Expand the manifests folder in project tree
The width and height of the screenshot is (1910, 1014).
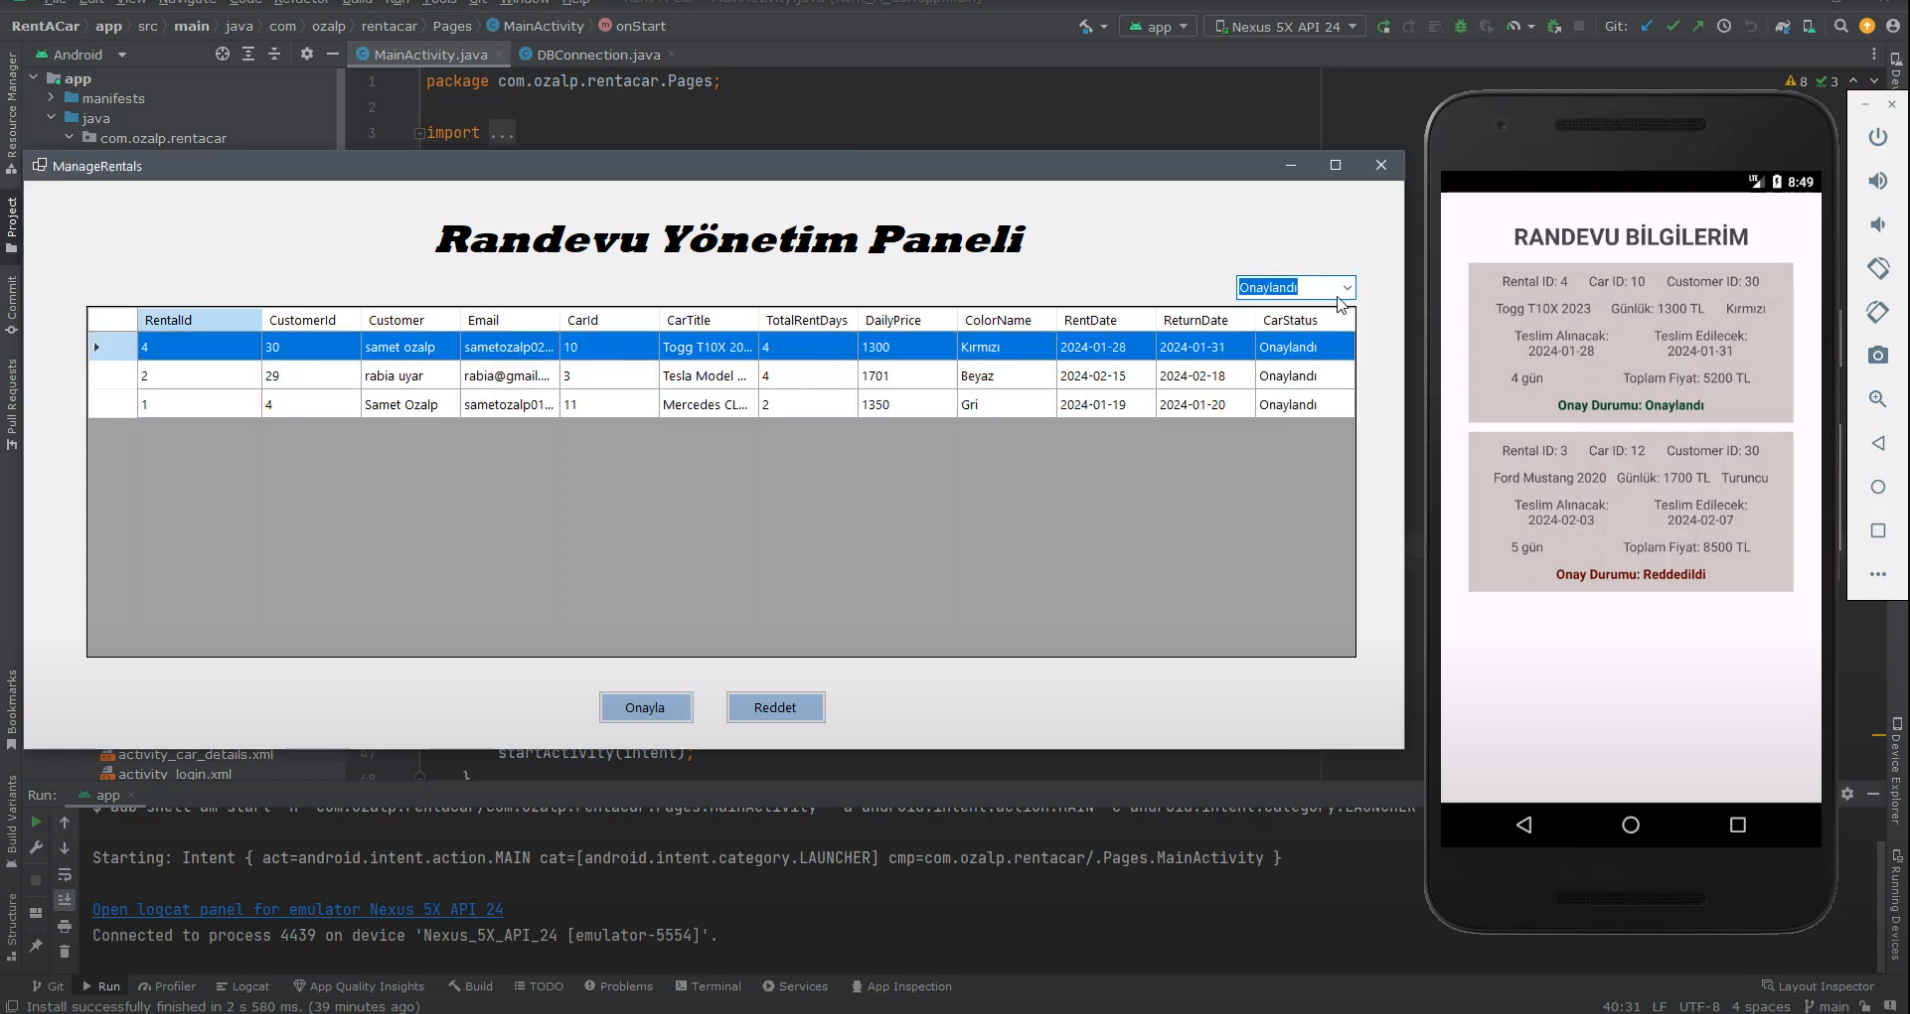pos(51,98)
